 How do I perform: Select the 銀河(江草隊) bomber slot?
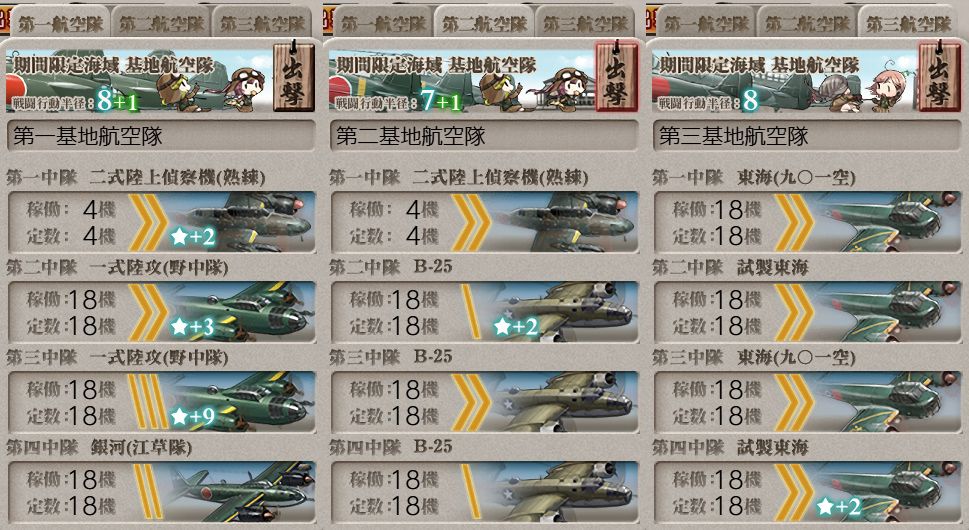[x=162, y=492]
